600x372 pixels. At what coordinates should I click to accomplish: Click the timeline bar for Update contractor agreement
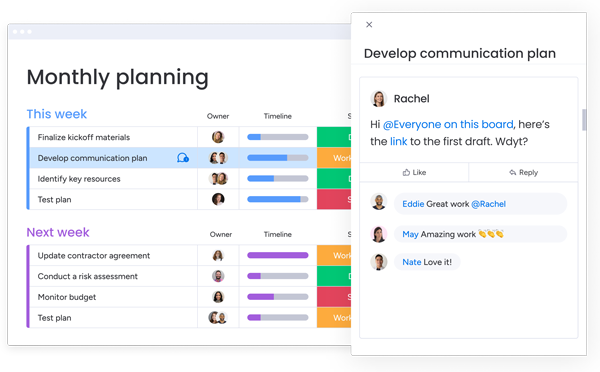click(x=277, y=255)
